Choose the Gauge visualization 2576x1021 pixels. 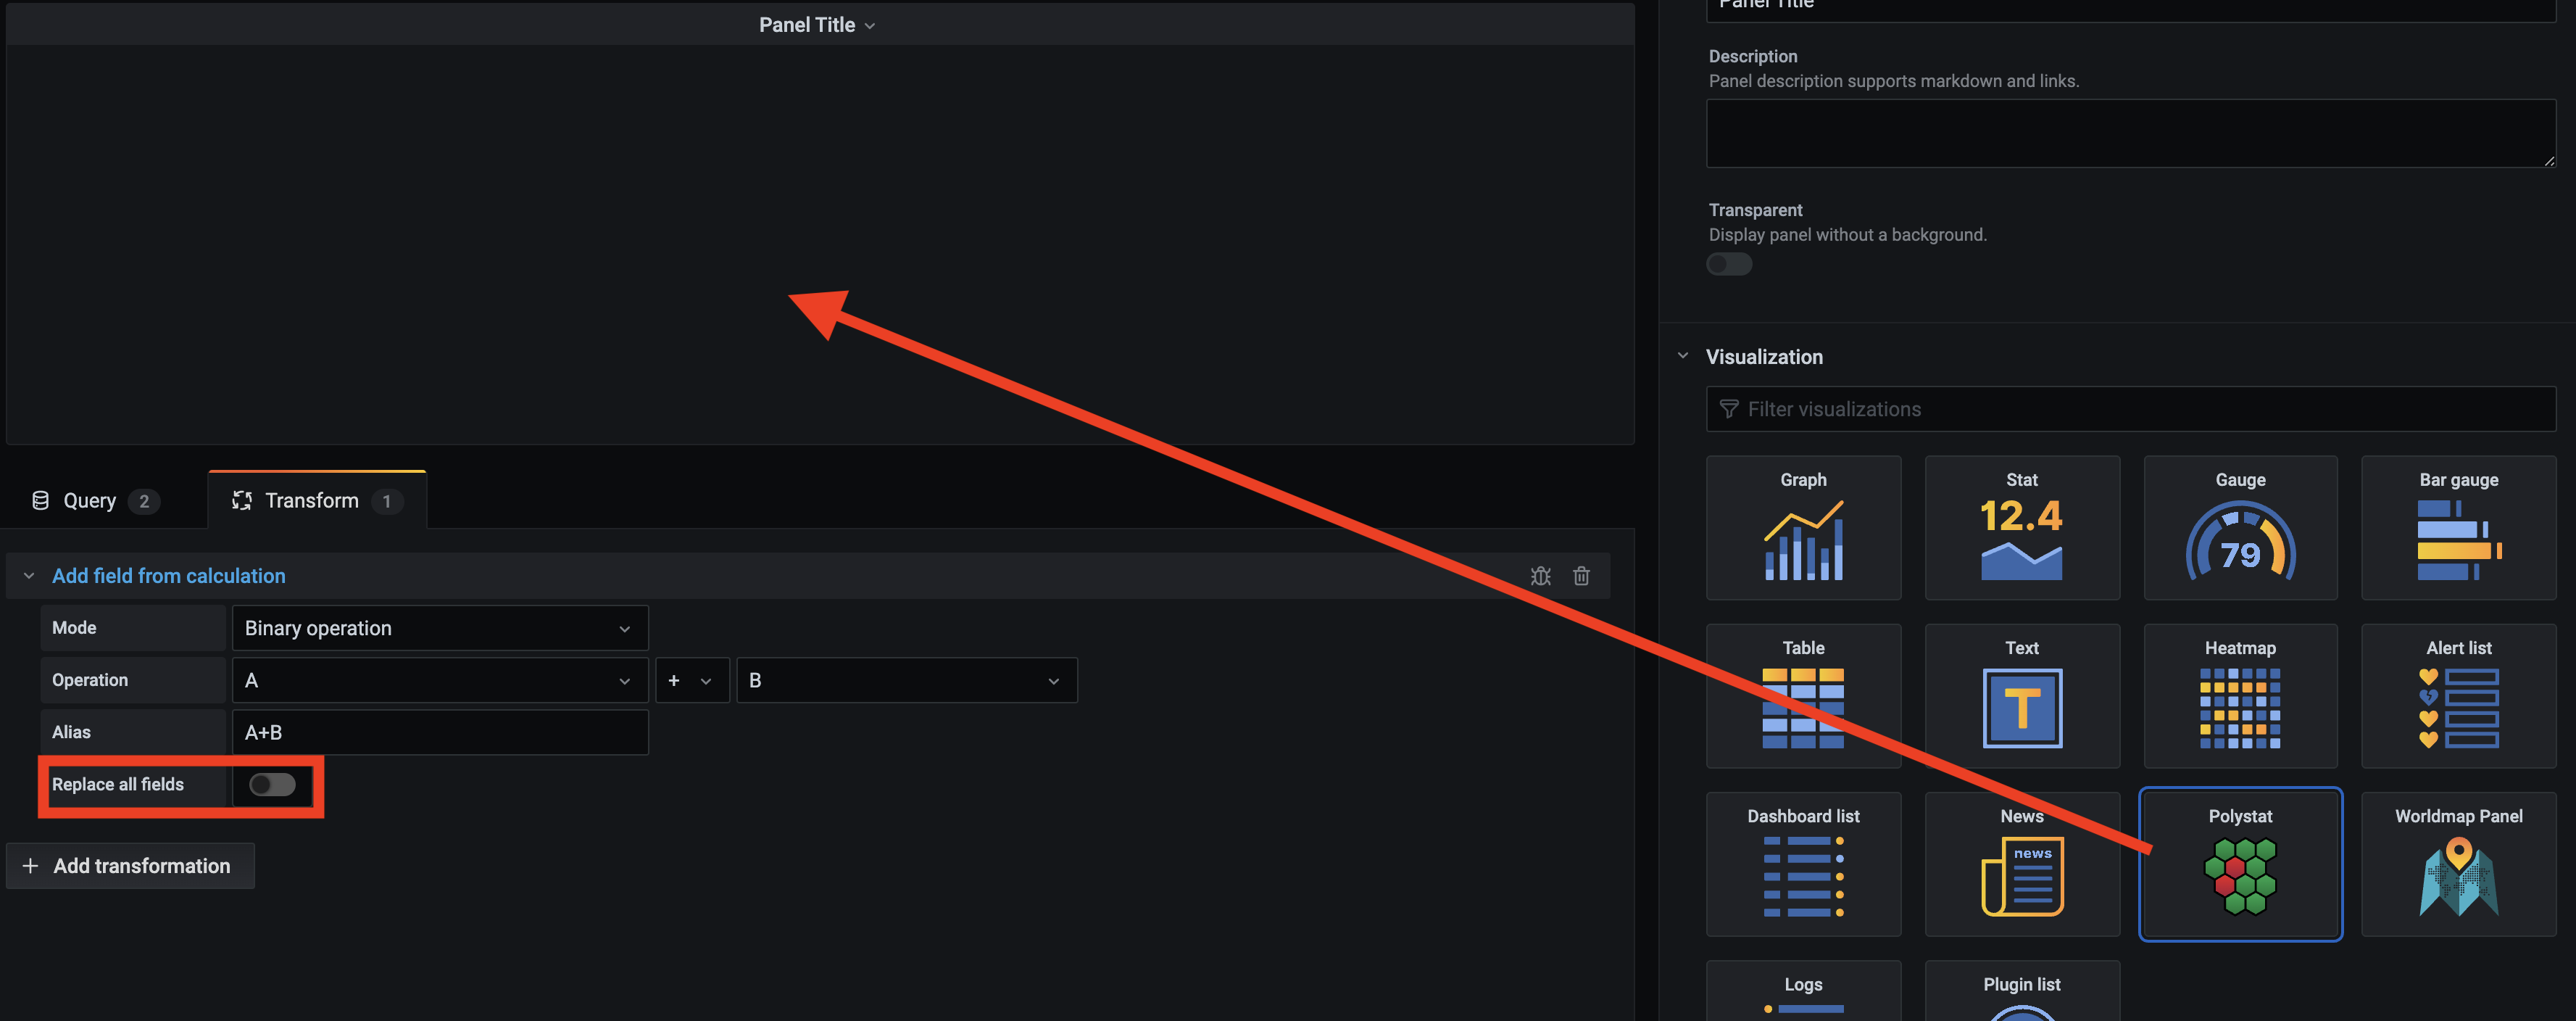[2240, 528]
